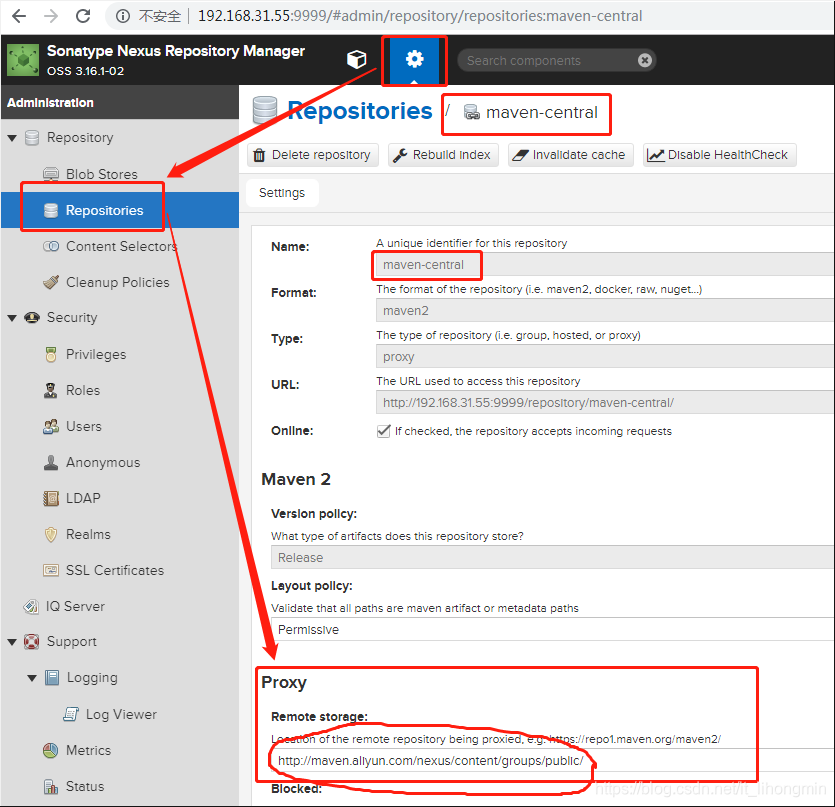Click the maven-central breadcrumb text
The width and height of the screenshot is (835, 807).
pyautogui.click(x=542, y=112)
